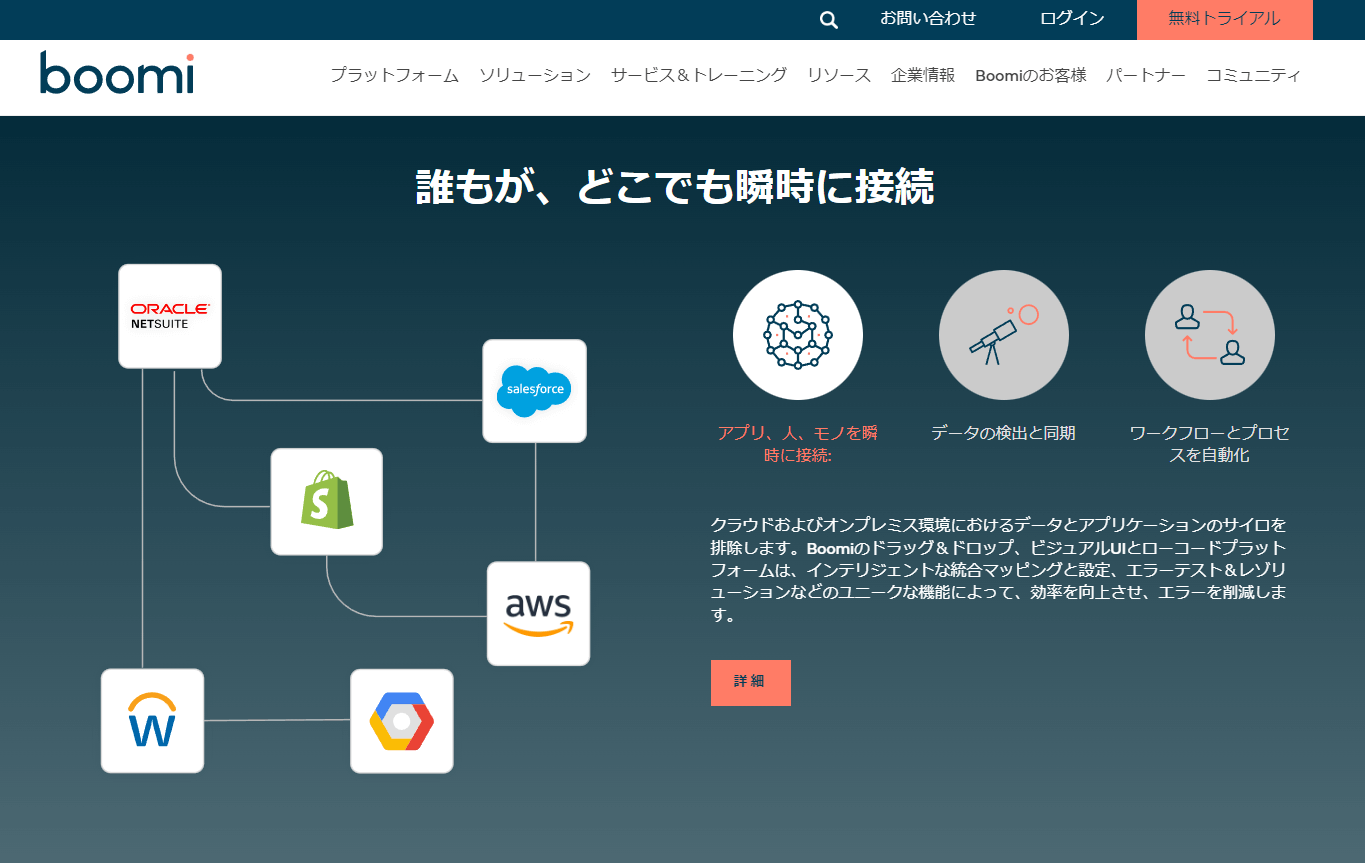
Task: Open the ログイン login link
Action: tap(1072, 19)
